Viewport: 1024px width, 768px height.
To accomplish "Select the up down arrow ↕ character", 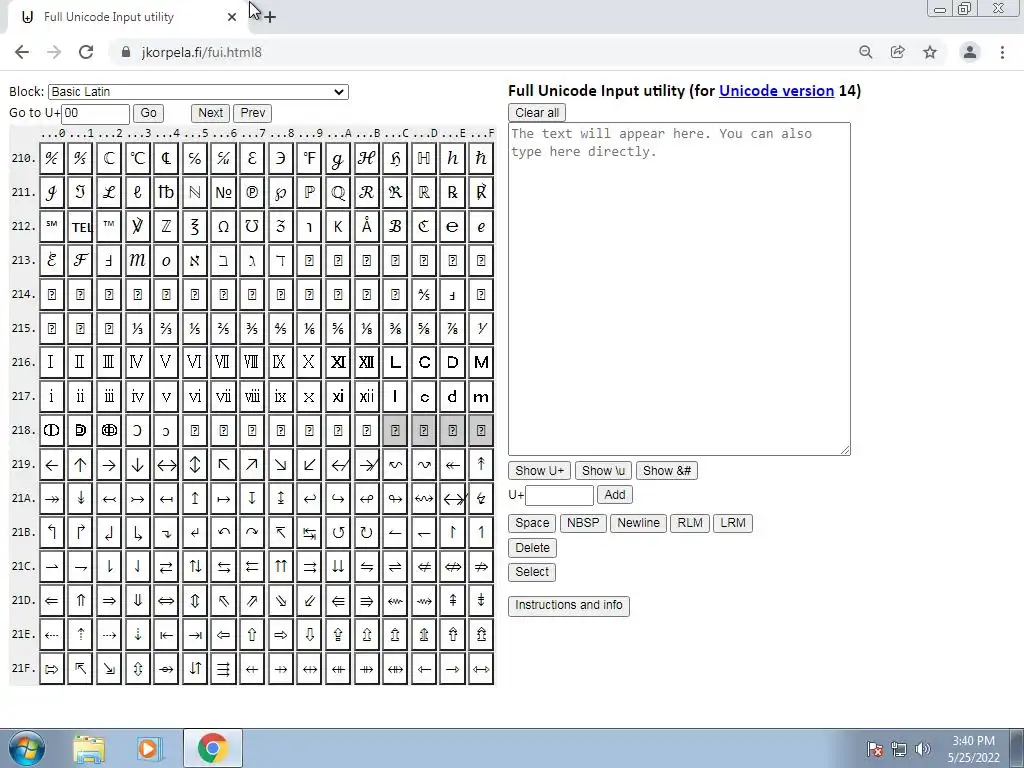I will (195, 465).
